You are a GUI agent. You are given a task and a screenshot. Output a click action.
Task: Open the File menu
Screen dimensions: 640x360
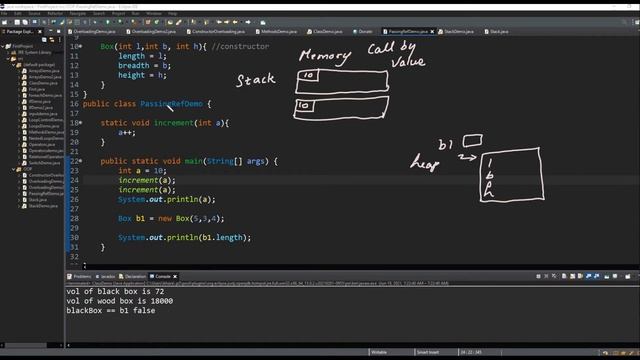click(x=4, y=13)
